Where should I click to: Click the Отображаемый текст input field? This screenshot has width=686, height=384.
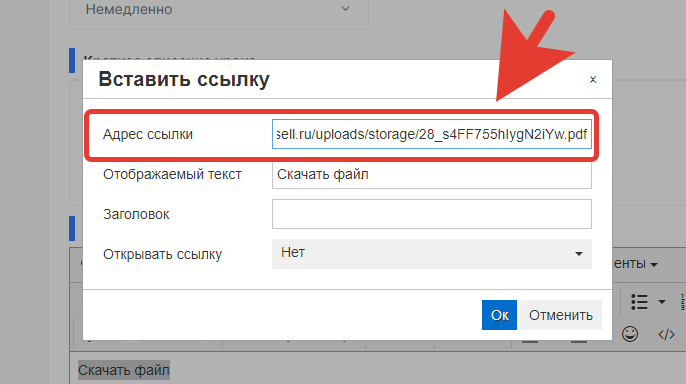[432, 174]
